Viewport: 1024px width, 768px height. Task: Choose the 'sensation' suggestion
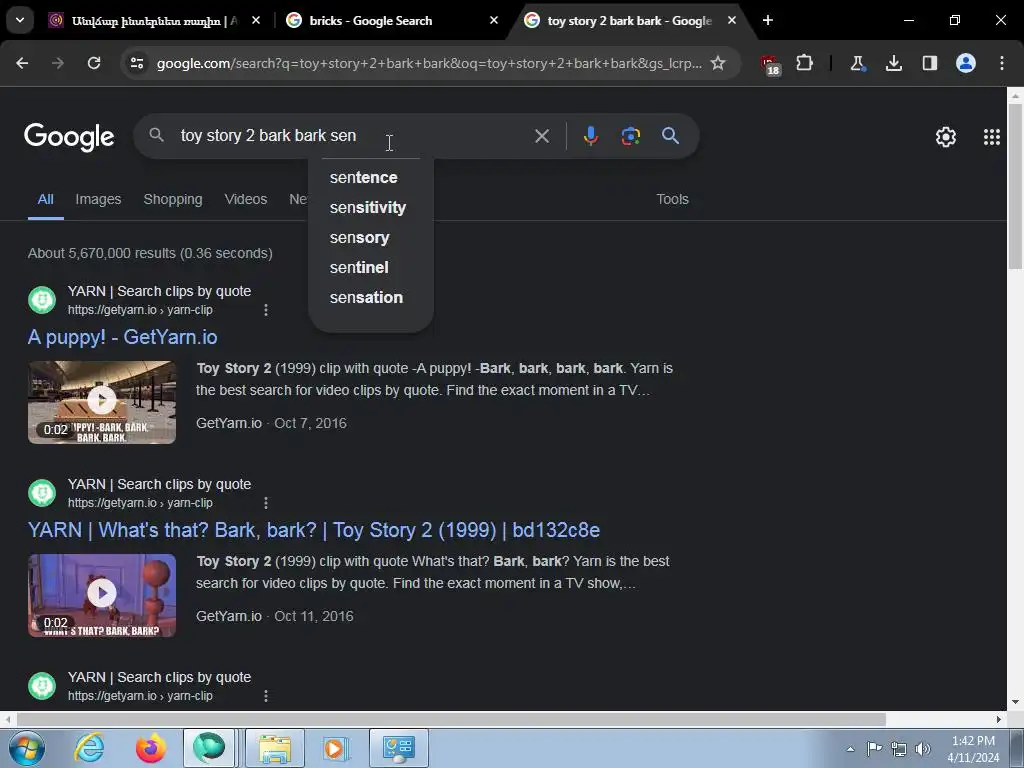click(x=370, y=298)
